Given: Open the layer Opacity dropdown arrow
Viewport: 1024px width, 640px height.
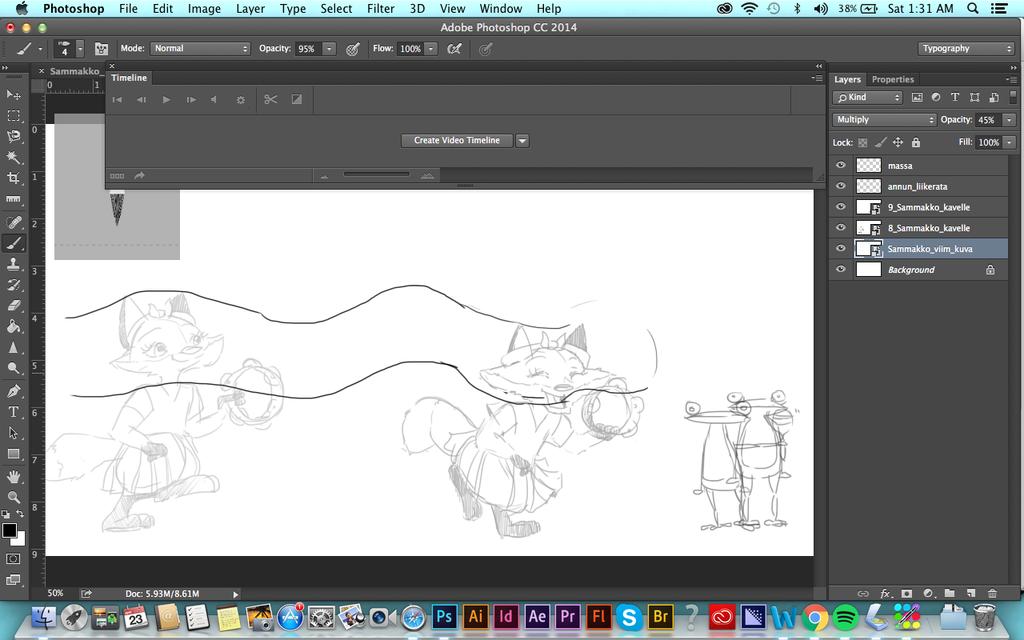Looking at the screenshot, I should pos(1010,120).
